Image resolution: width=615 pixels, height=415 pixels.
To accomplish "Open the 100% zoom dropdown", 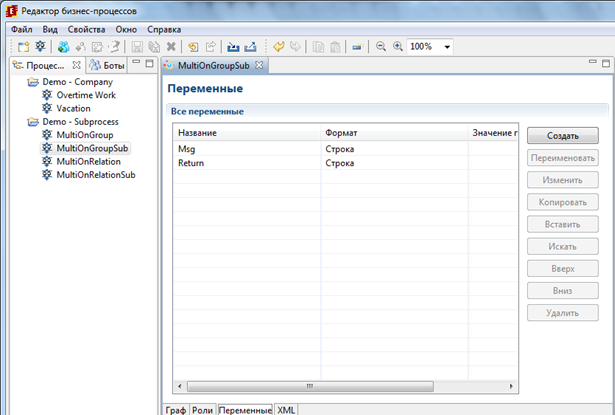I will [447, 47].
